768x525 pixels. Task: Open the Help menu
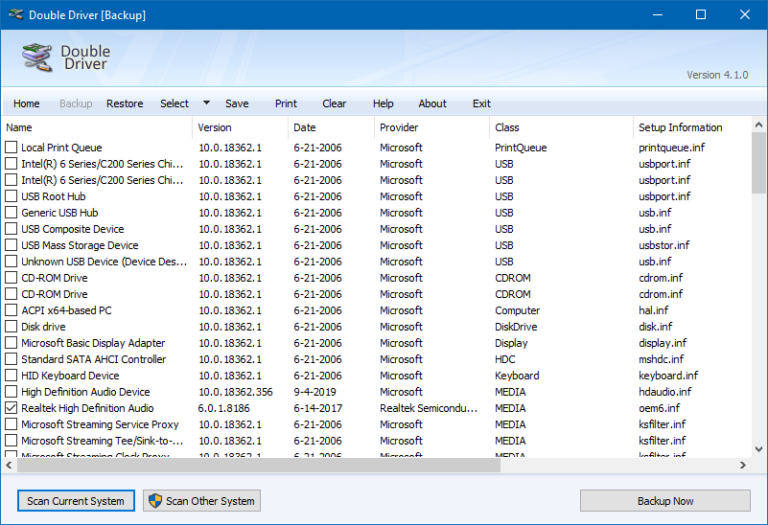[x=383, y=104]
